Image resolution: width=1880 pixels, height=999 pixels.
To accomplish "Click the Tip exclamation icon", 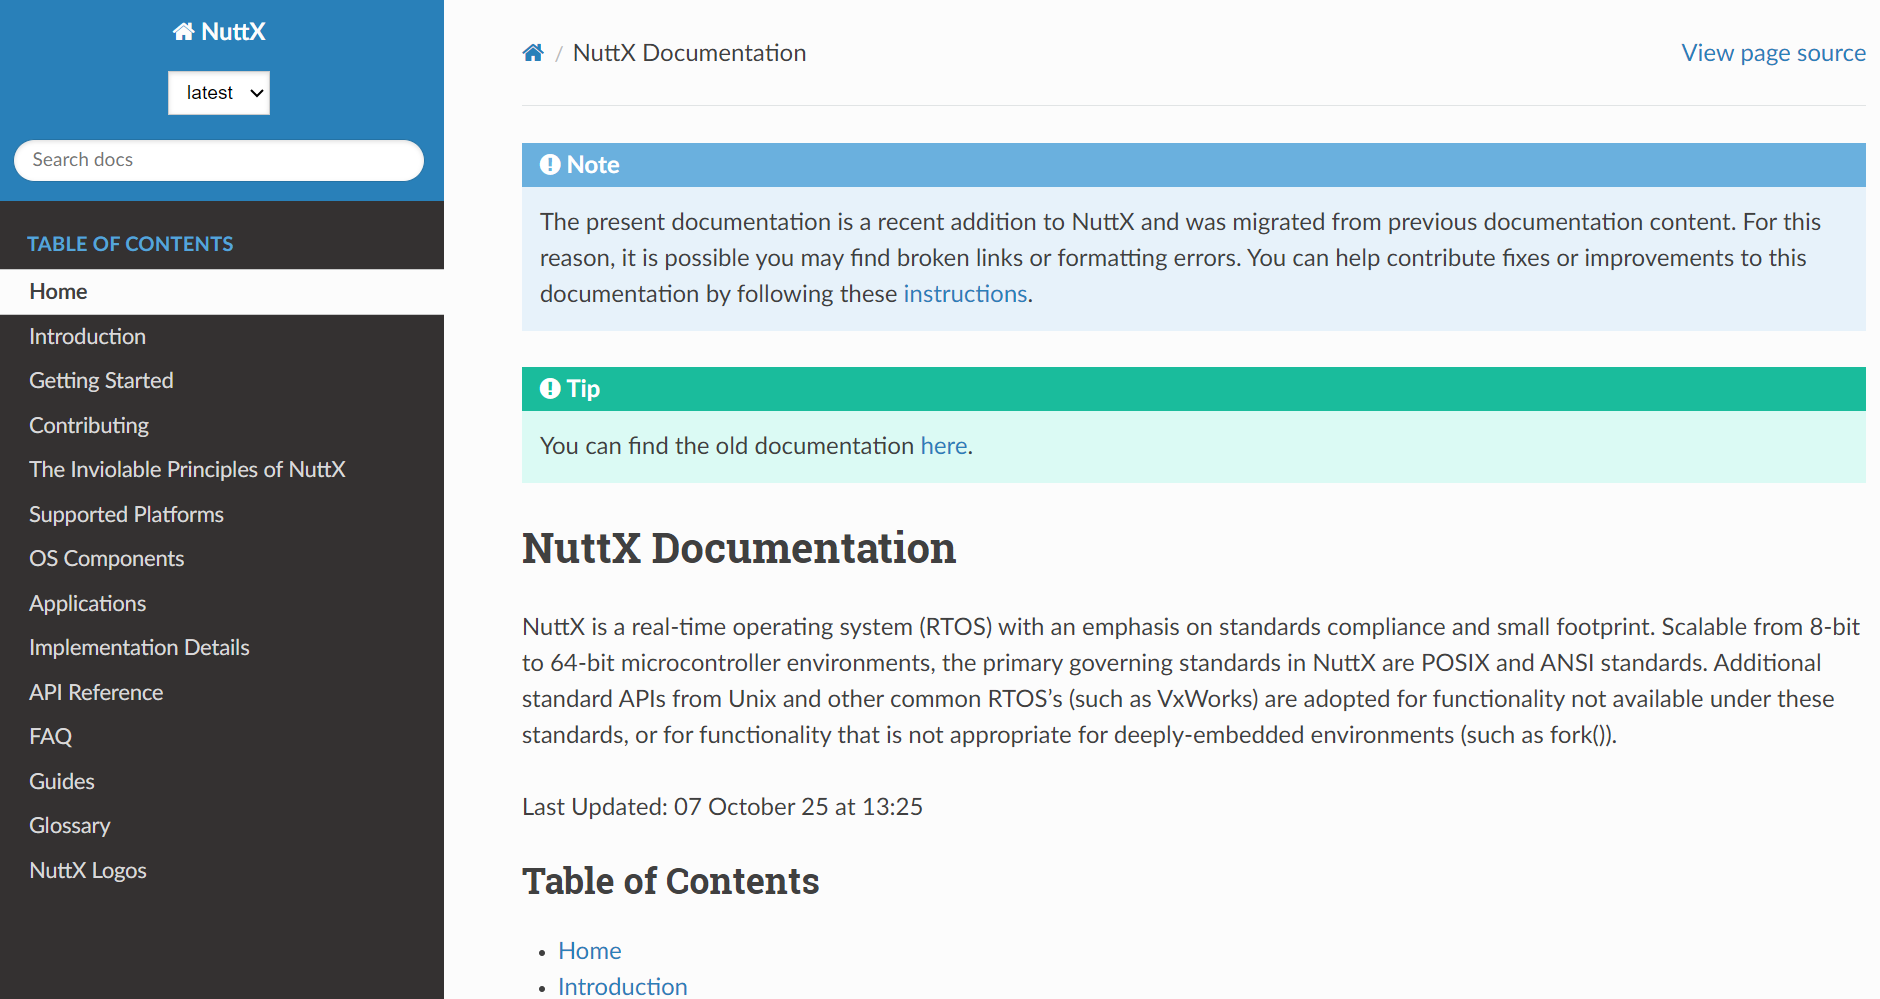I will (550, 389).
